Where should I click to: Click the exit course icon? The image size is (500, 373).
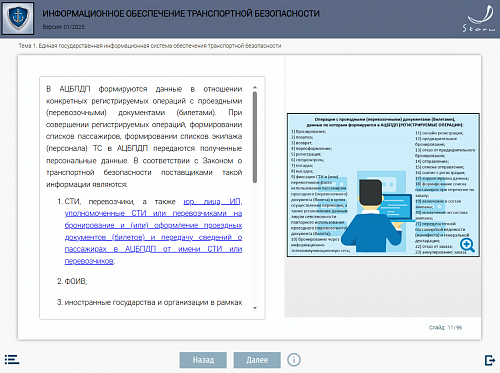tap(490, 360)
